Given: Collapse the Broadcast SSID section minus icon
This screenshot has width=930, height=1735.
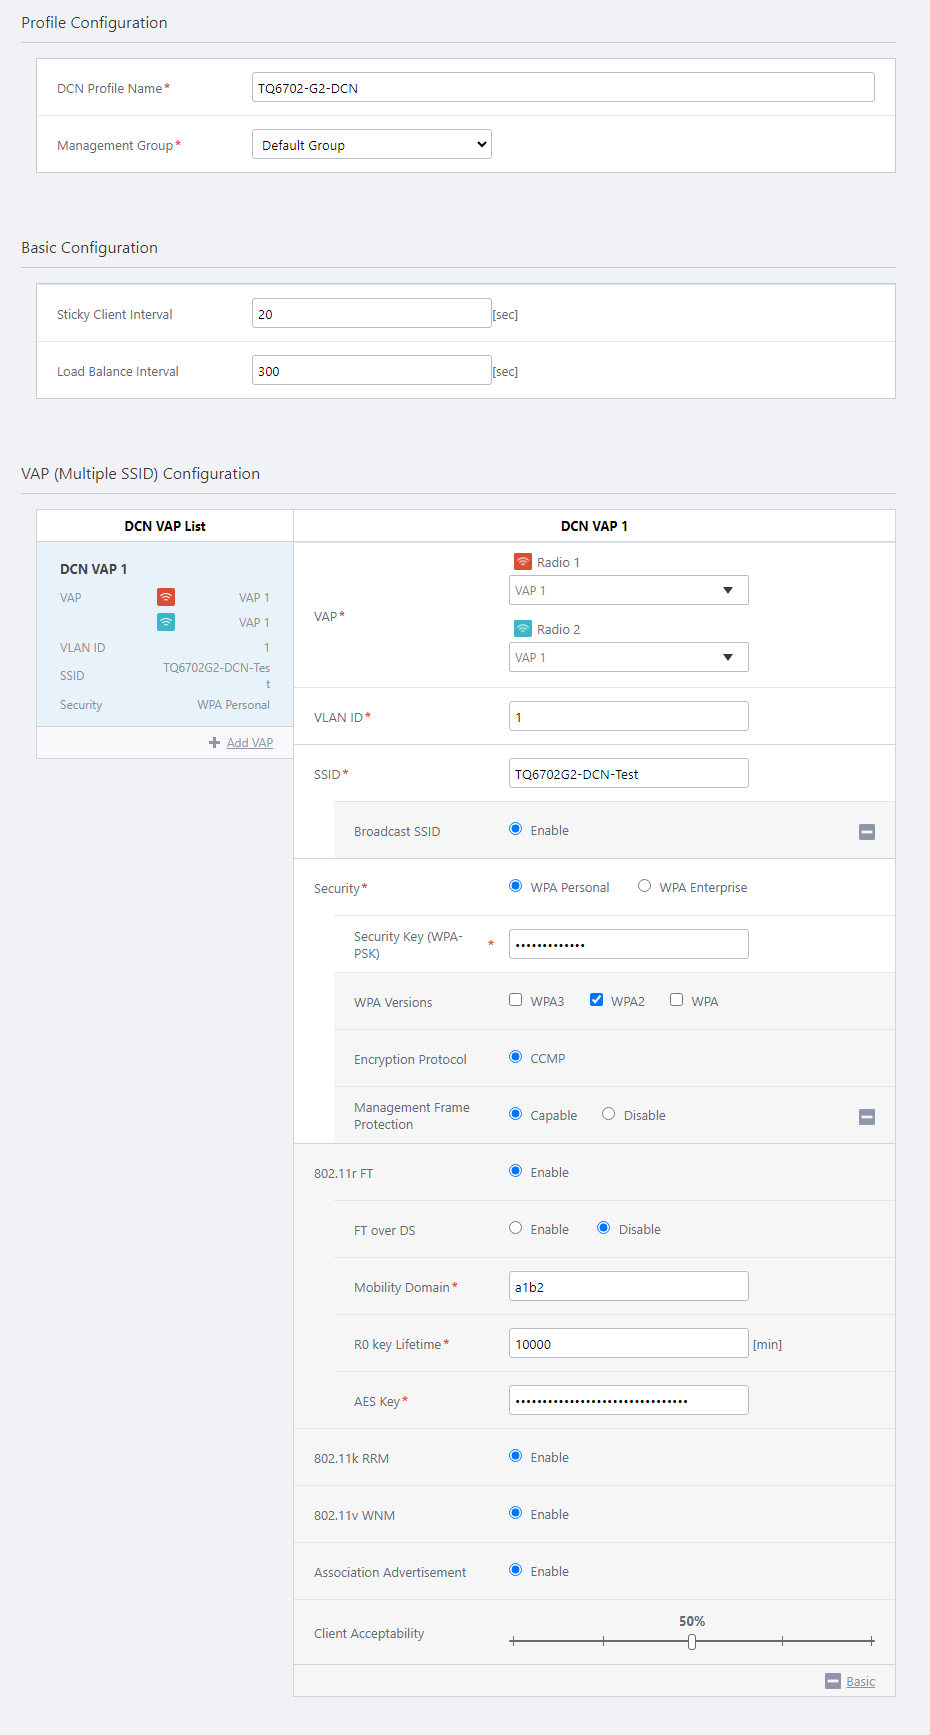Looking at the screenshot, I should pos(867,832).
